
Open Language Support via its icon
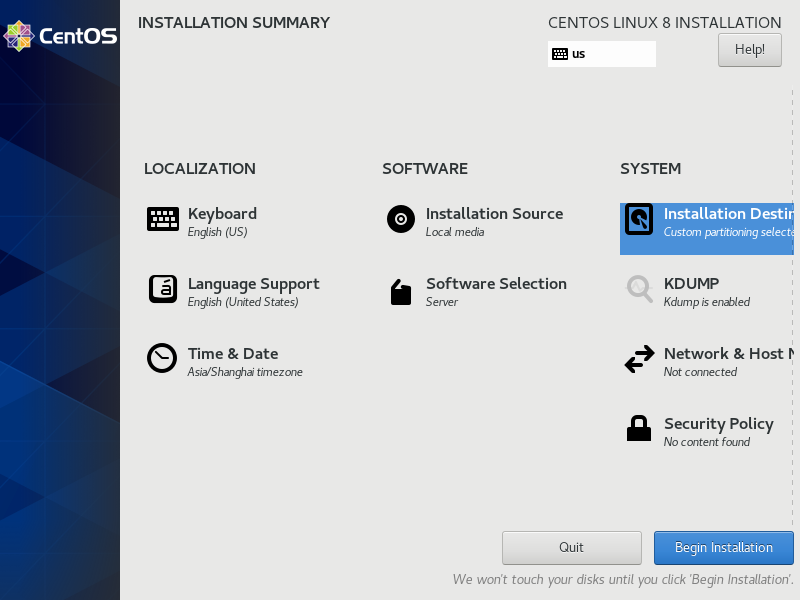coord(163,289)
